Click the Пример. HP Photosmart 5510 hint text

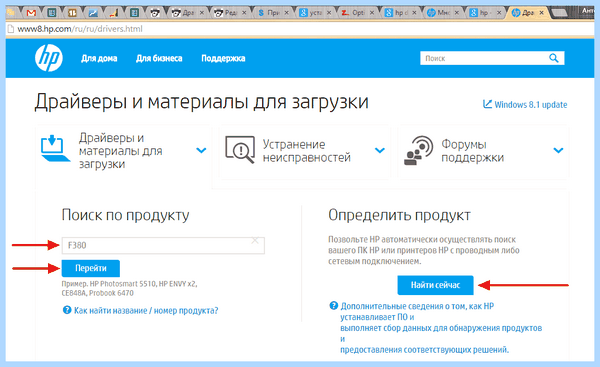click(x=129, y=289)
